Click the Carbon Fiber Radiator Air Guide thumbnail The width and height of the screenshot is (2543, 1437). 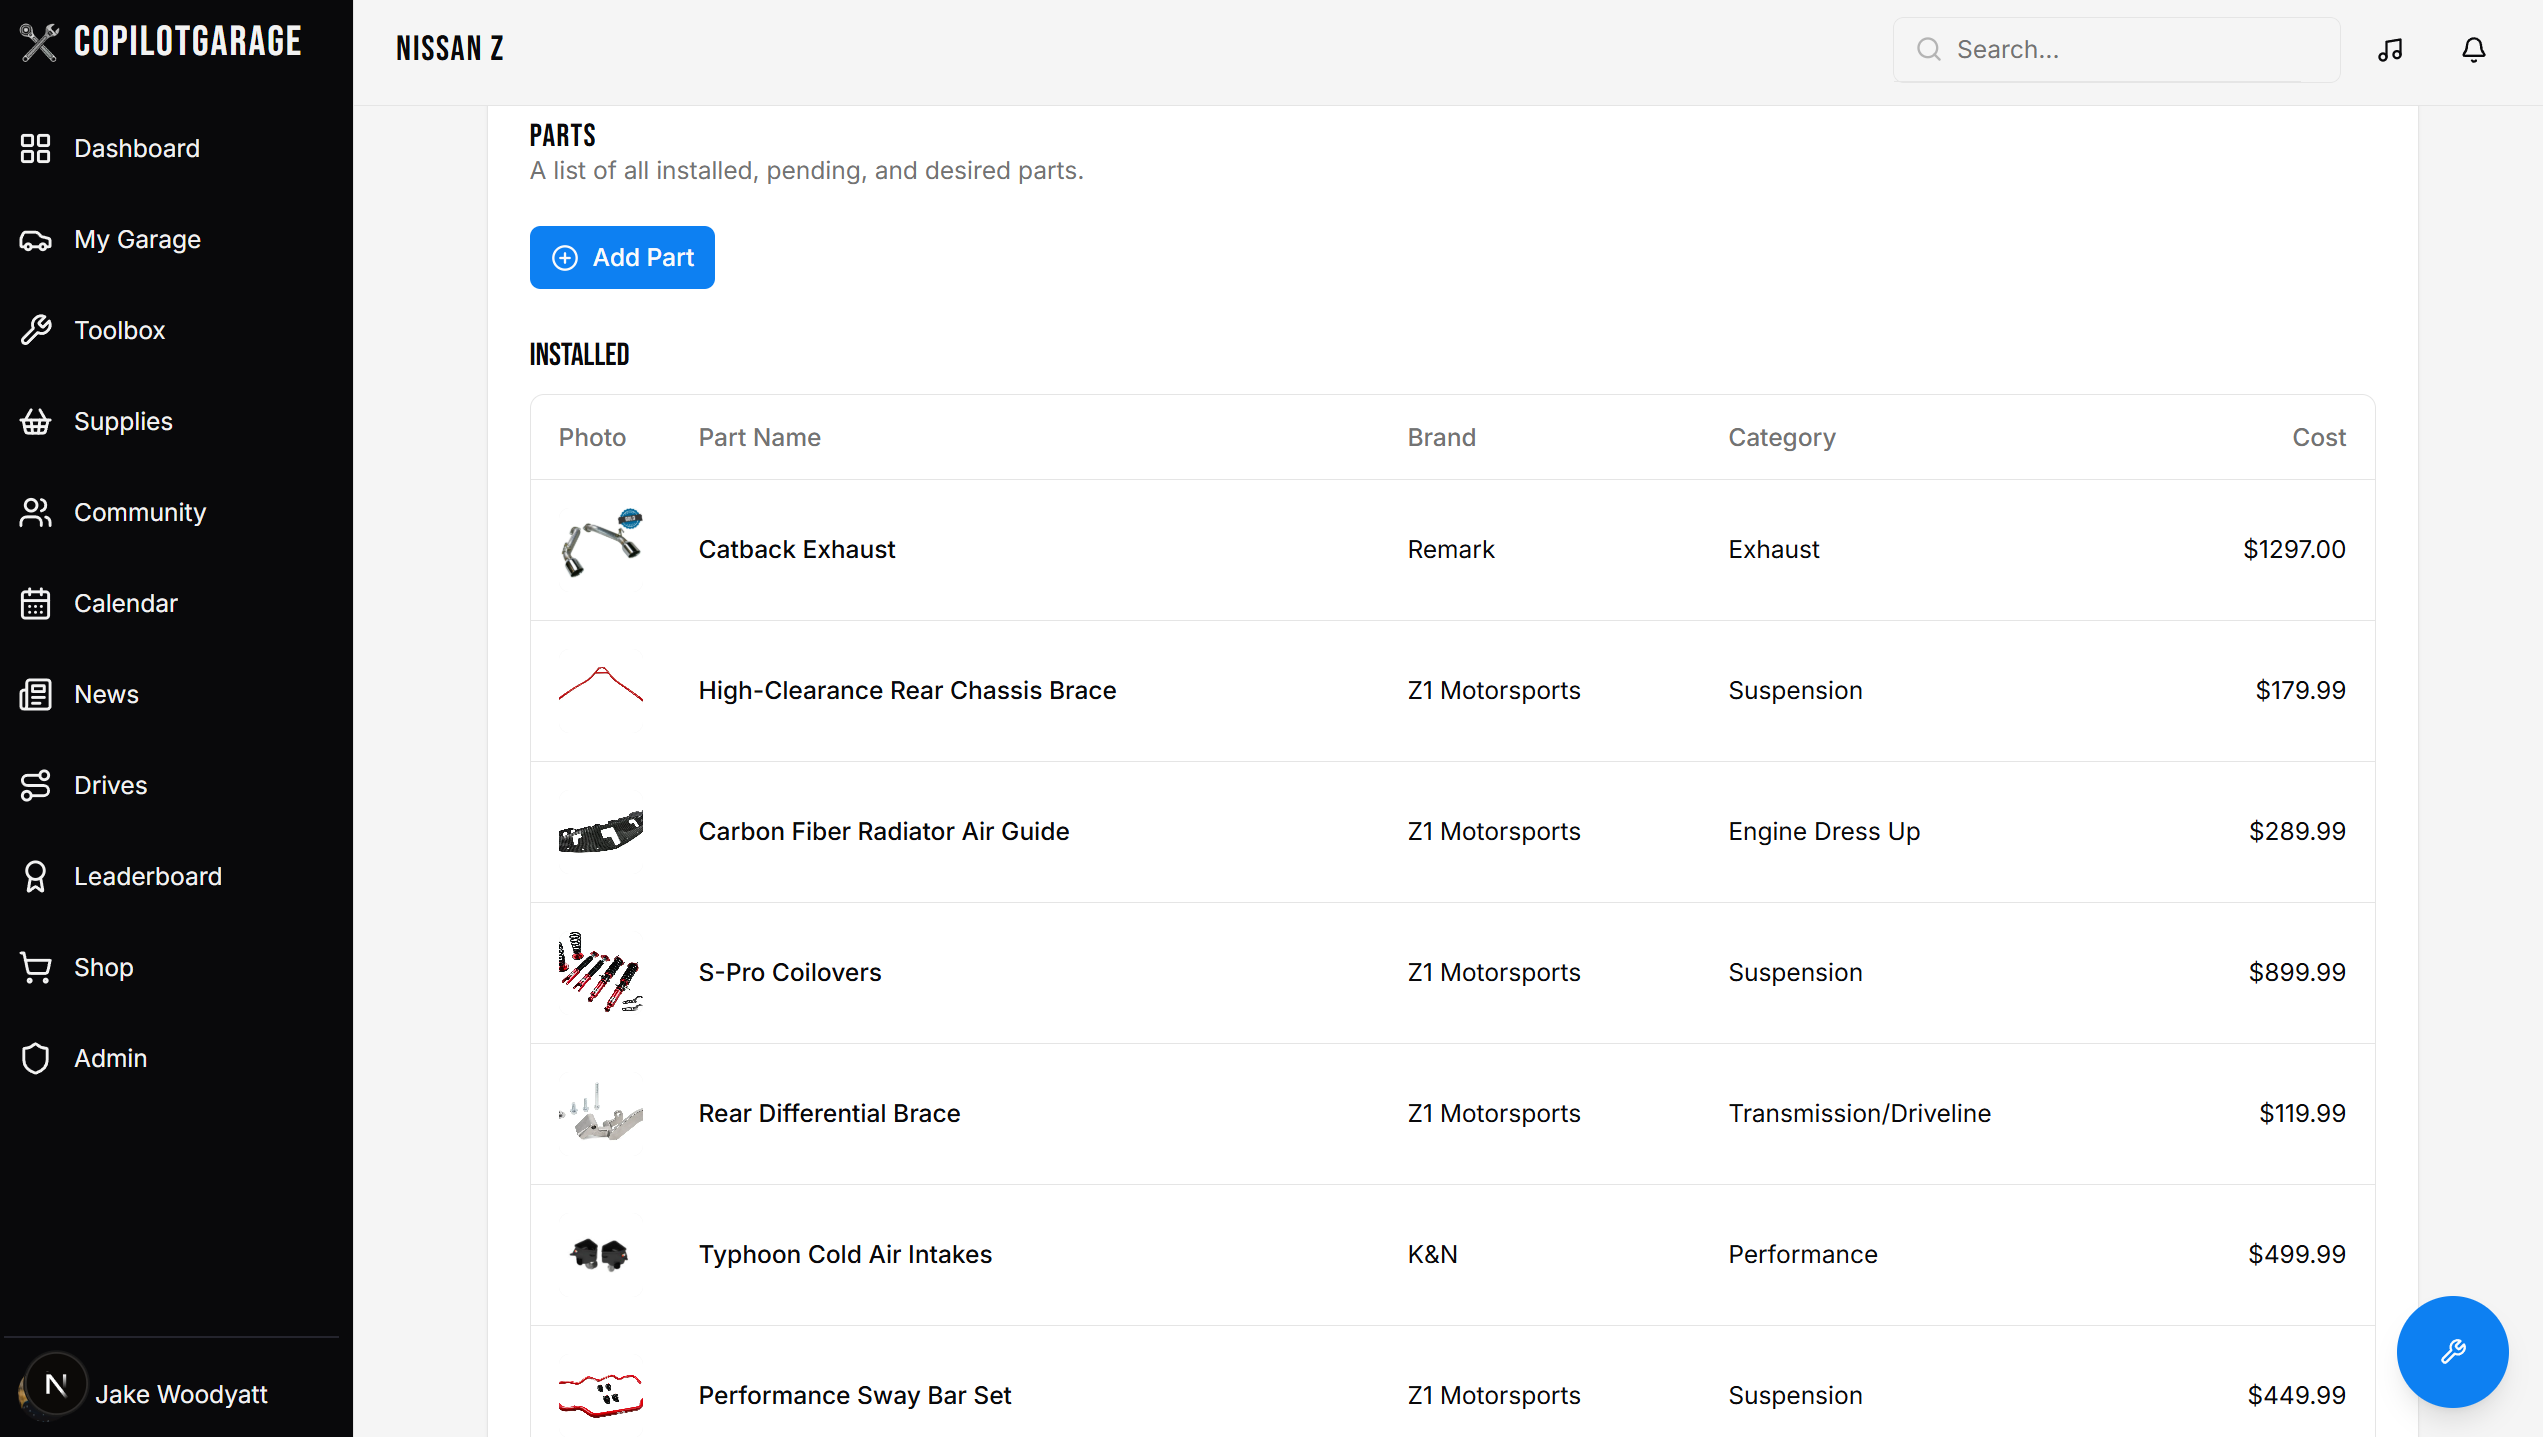click(x=600, y=832)
